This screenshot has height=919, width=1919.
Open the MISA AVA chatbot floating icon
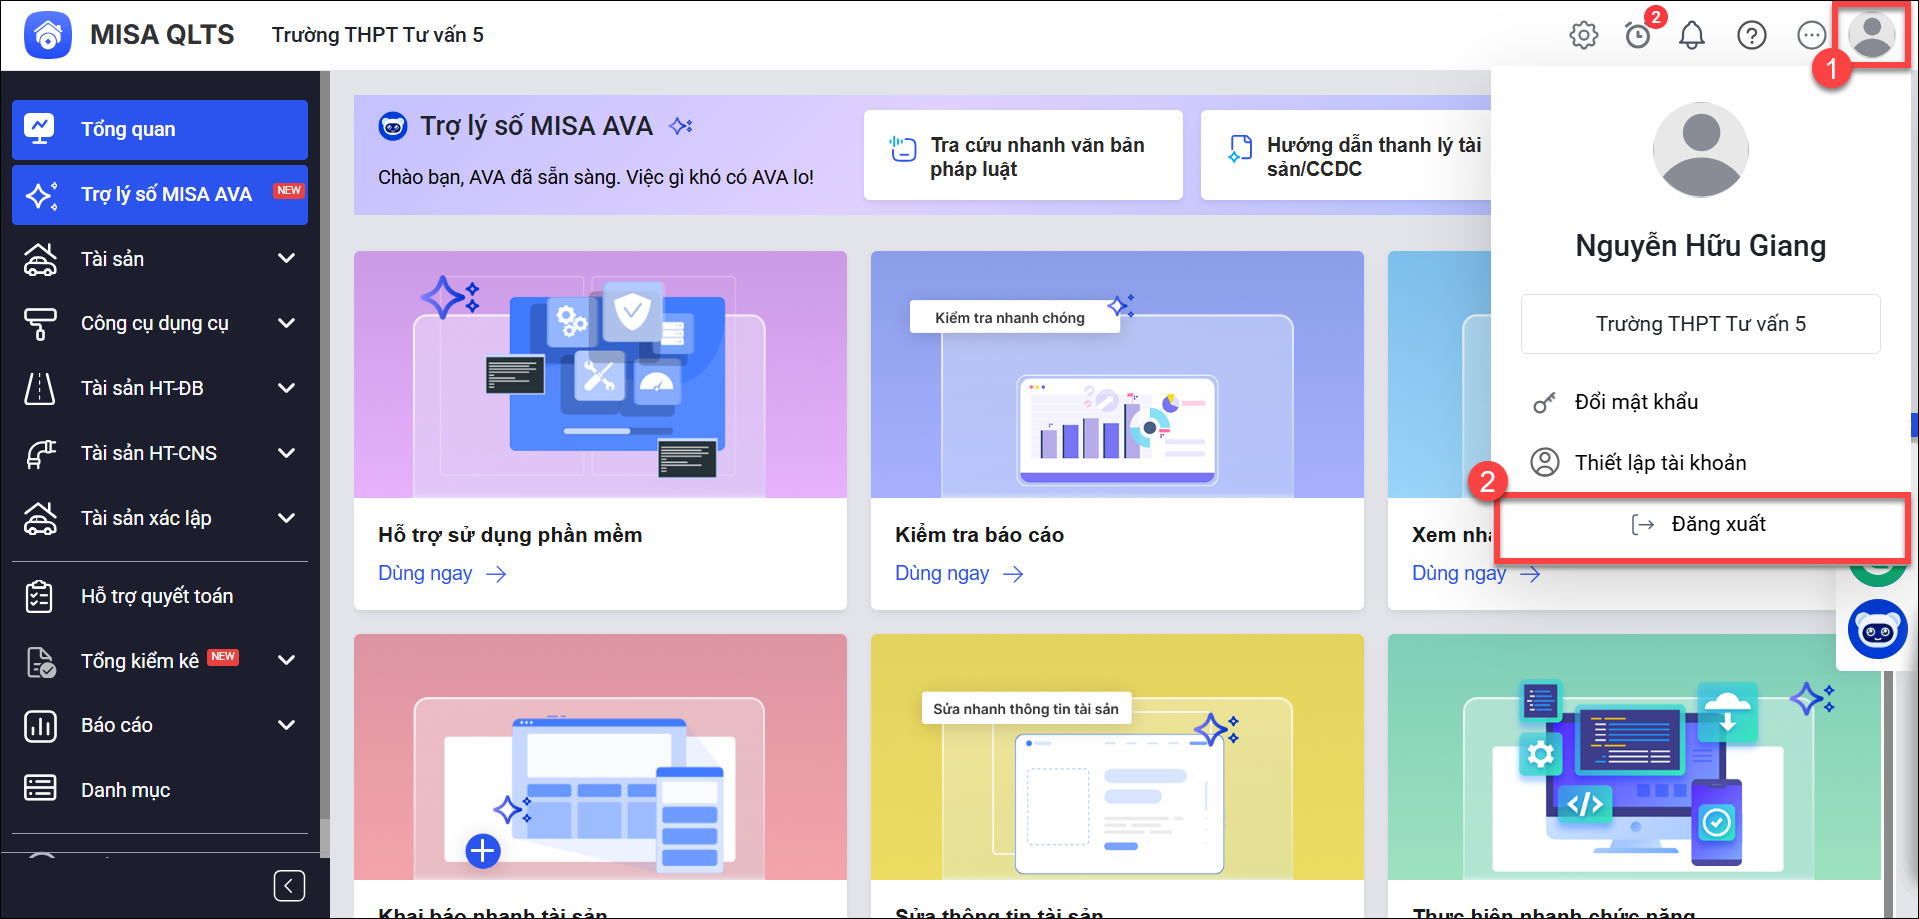point(1877,630)
